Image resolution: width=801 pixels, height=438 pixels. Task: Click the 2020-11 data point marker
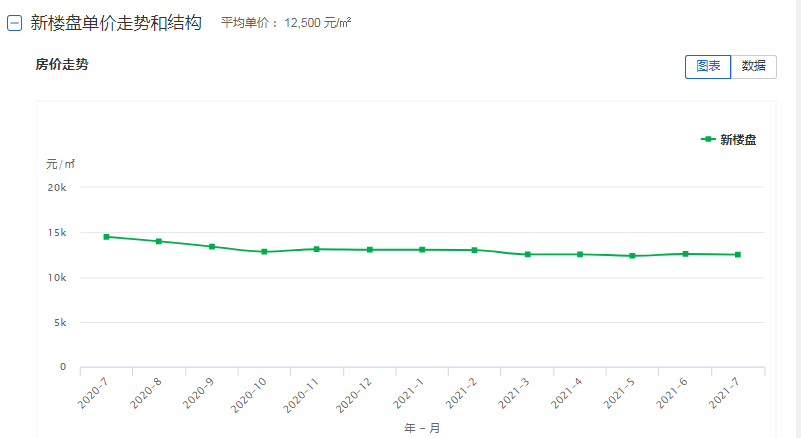[317, 249]
